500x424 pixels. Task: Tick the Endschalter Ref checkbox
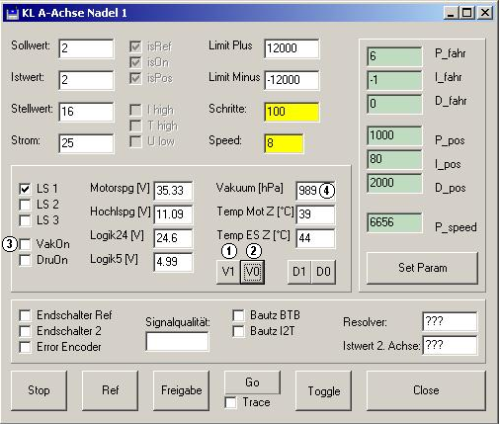pyautogui.click(x=25, y=315)
